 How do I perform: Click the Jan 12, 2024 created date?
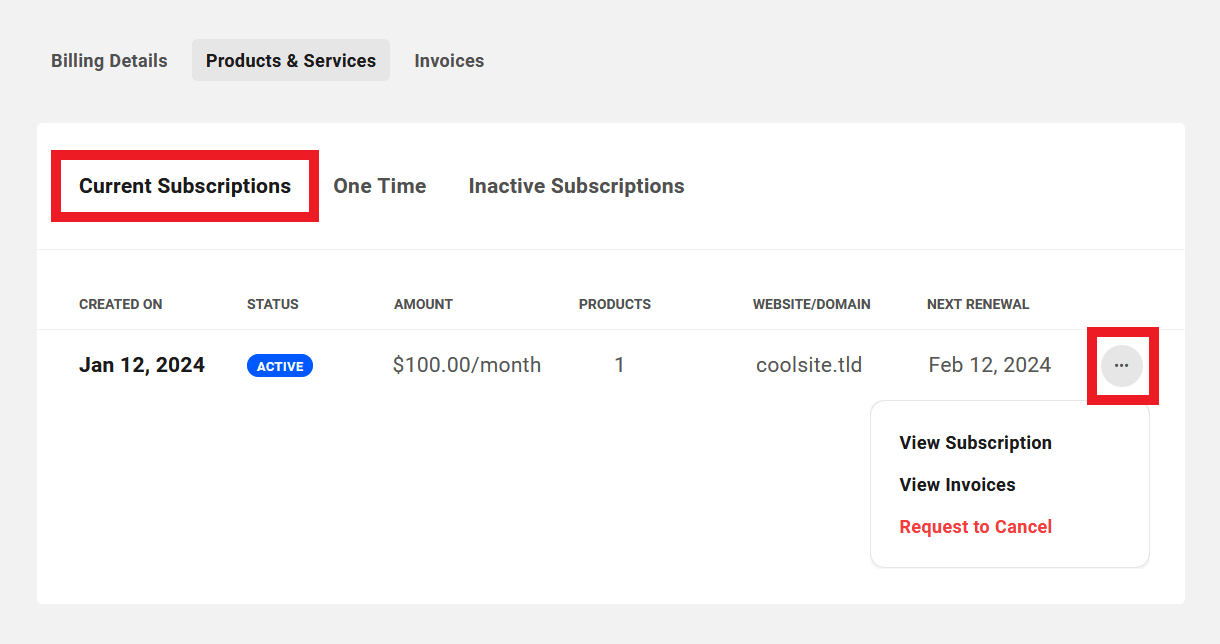point(141,364)
